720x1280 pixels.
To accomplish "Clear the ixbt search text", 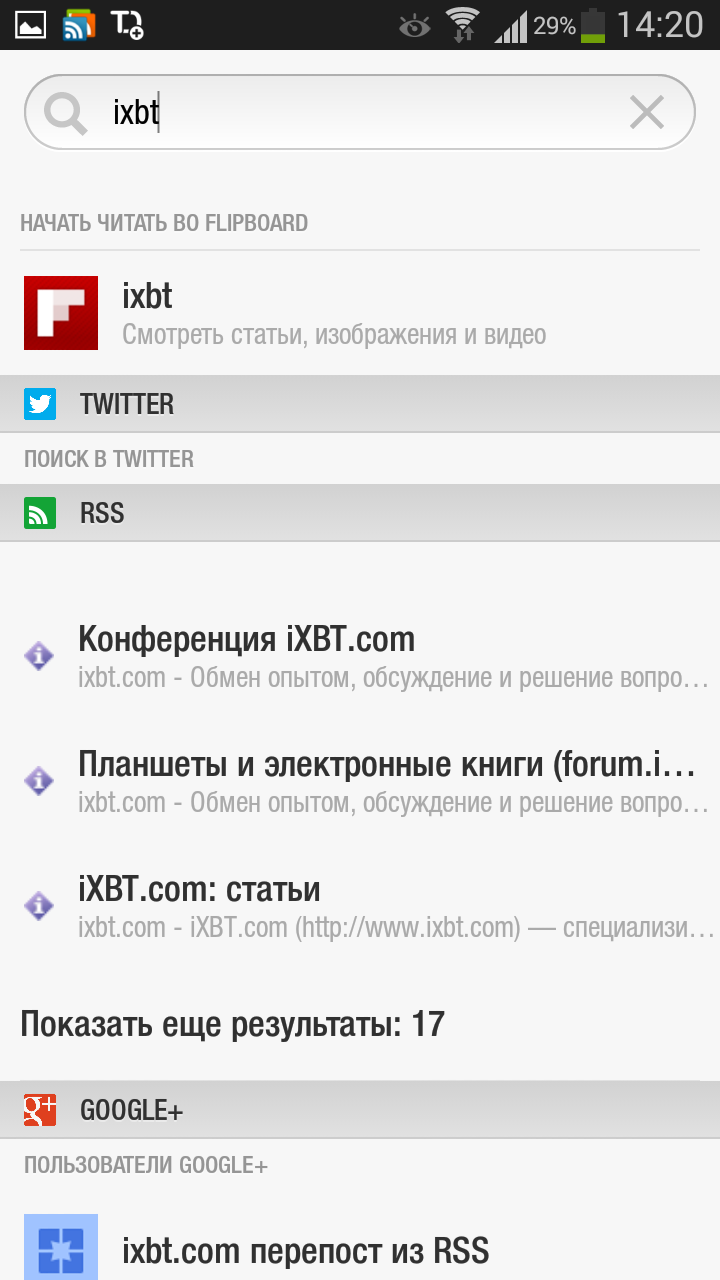I will [647, 113].
